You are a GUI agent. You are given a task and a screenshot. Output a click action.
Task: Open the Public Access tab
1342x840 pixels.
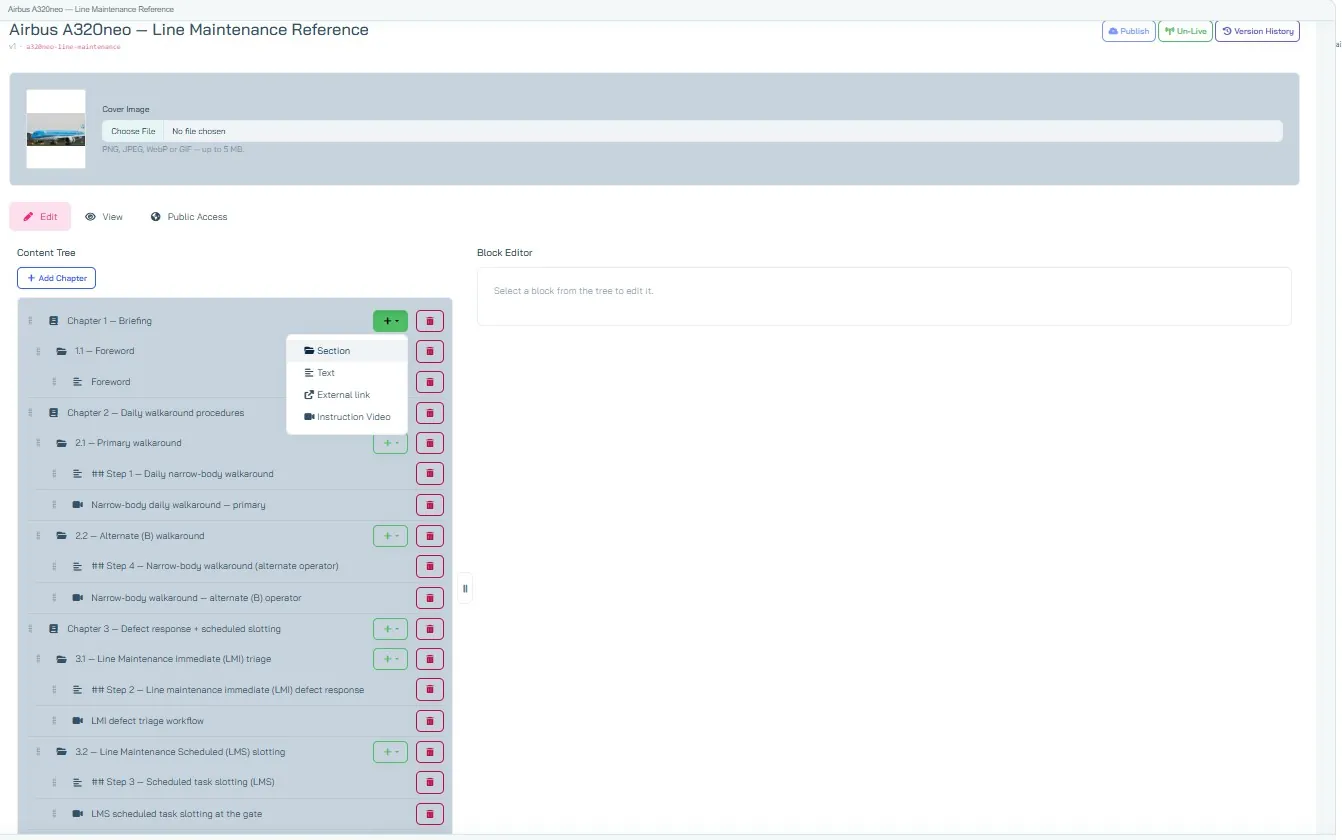pos(189,217)
